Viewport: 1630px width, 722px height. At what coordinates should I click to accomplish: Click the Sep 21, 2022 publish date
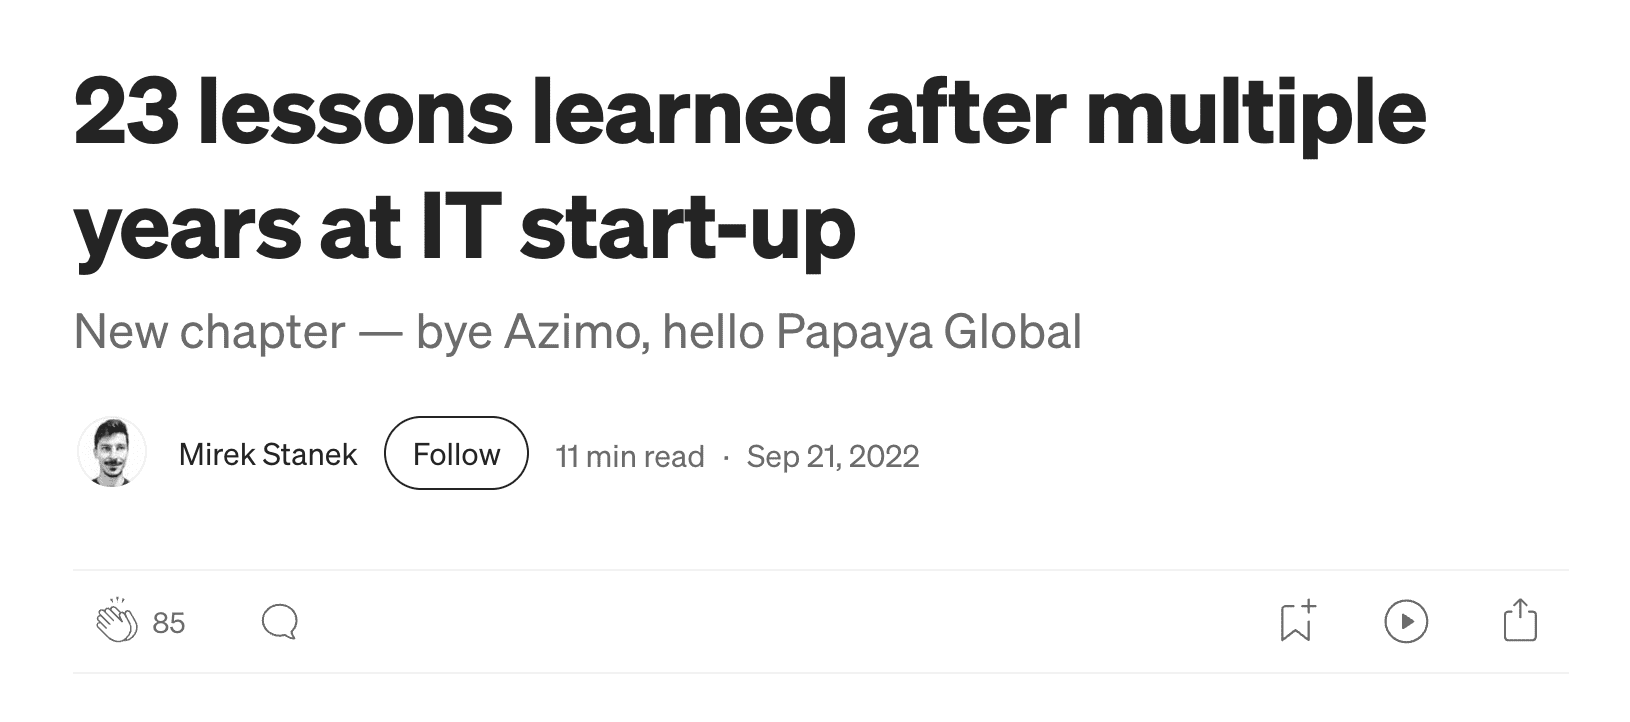[832, 456]
